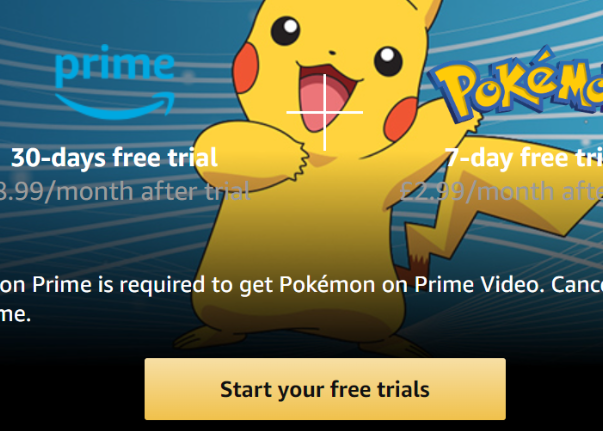Click Pikachu's pink tongue
Image resolution: width=603 pixels, height=431 pixels.
click(325, 102)
